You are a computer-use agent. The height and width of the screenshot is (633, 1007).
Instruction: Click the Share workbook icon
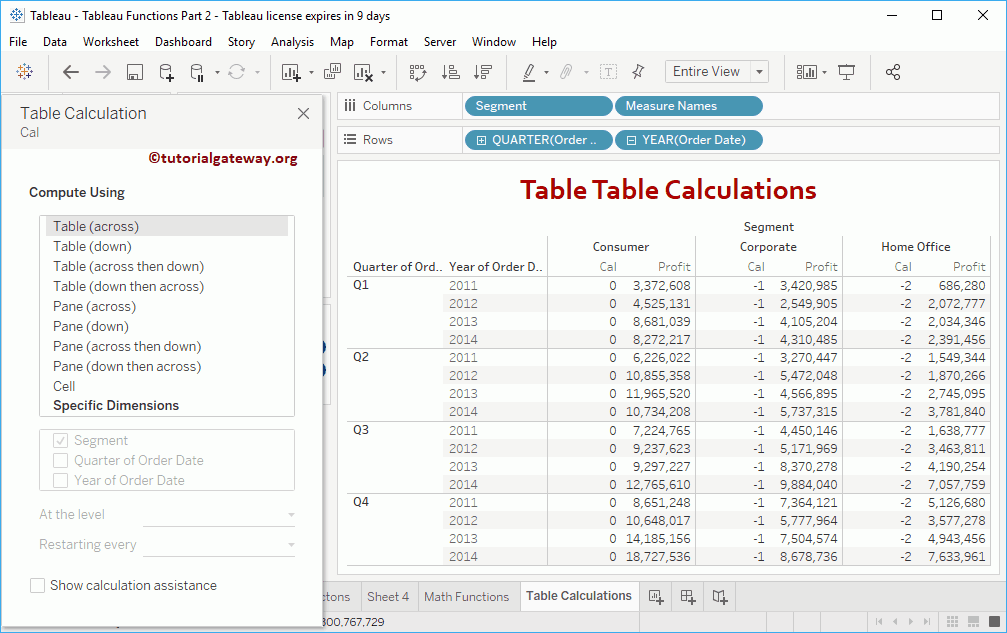point(893,72)
